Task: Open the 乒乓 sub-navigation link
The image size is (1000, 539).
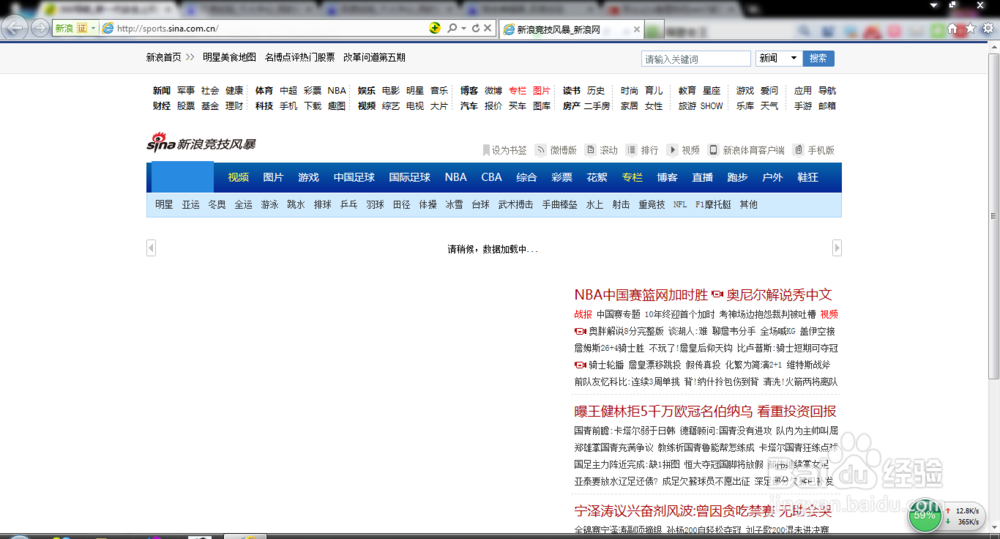Action: coord(349,205)
